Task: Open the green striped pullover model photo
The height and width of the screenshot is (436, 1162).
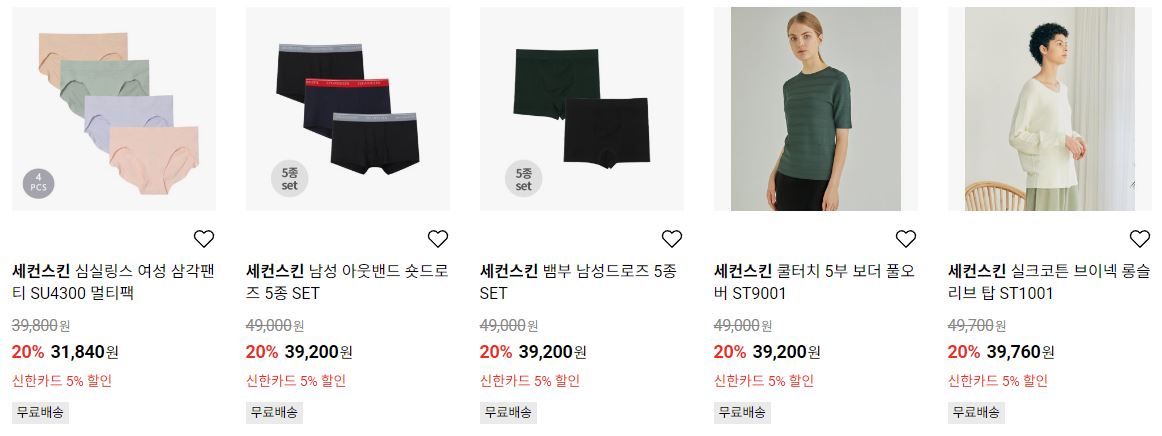Action: [815, 109]
